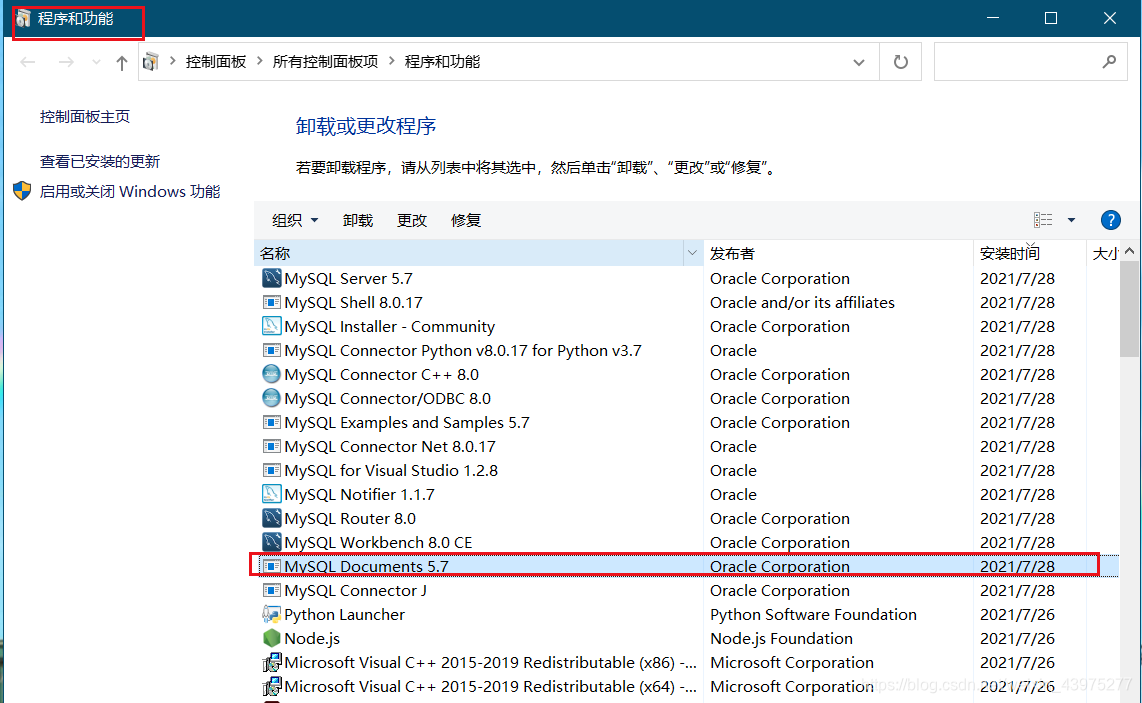This screenshot has height=703, width=1142.
Task: Select MySQL Router 8.0 row name
Action: point(350,519)
